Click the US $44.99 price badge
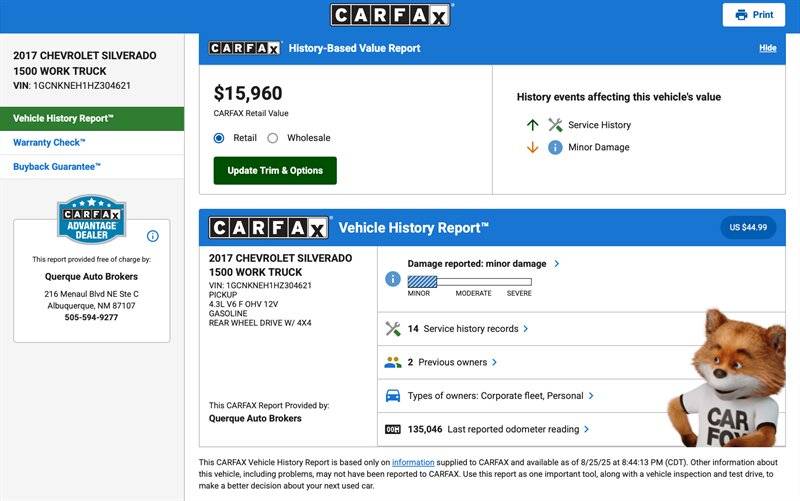 [x=748, y=228]
